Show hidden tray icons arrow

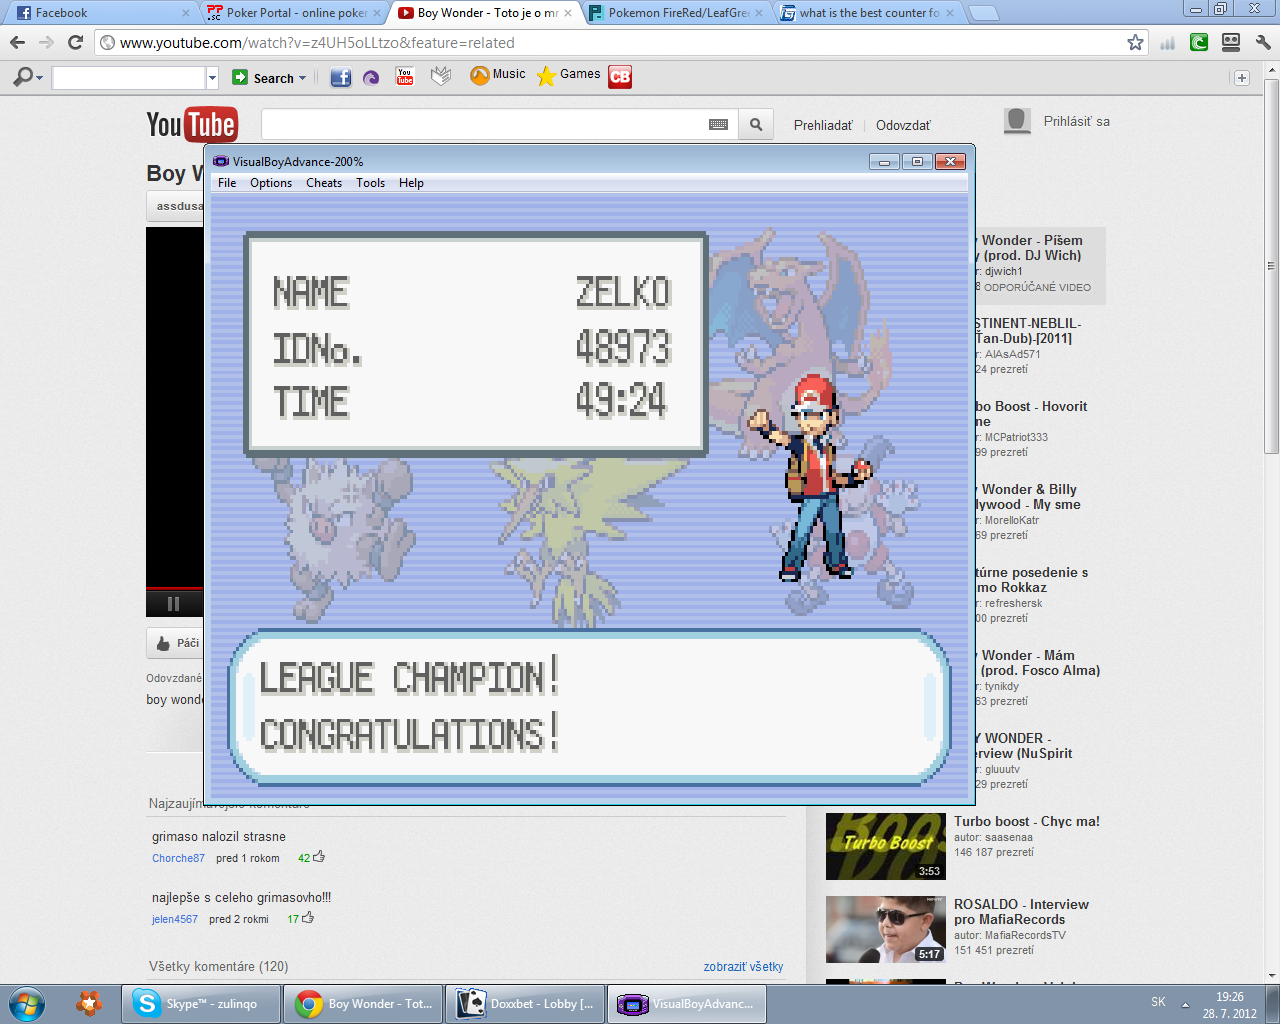[x=1185, y=1004]
